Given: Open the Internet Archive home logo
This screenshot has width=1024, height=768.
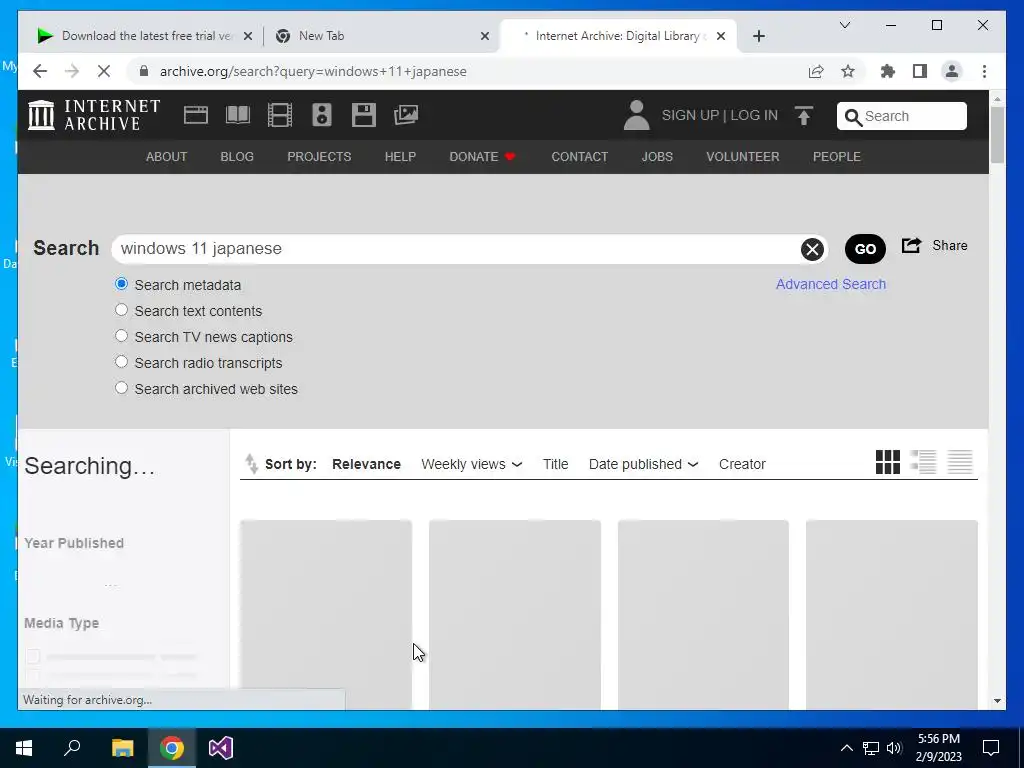Looking at the screenshot, I should click(94, 115).
